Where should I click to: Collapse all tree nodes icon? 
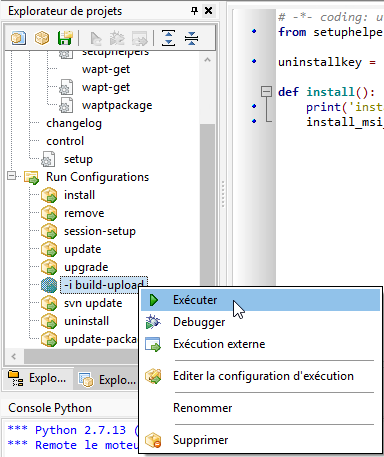point(191,38)
